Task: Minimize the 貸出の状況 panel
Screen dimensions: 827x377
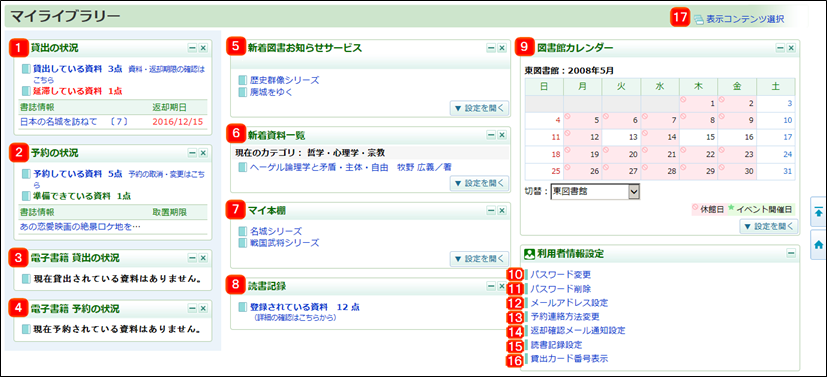Action: (x=193, y=48)
